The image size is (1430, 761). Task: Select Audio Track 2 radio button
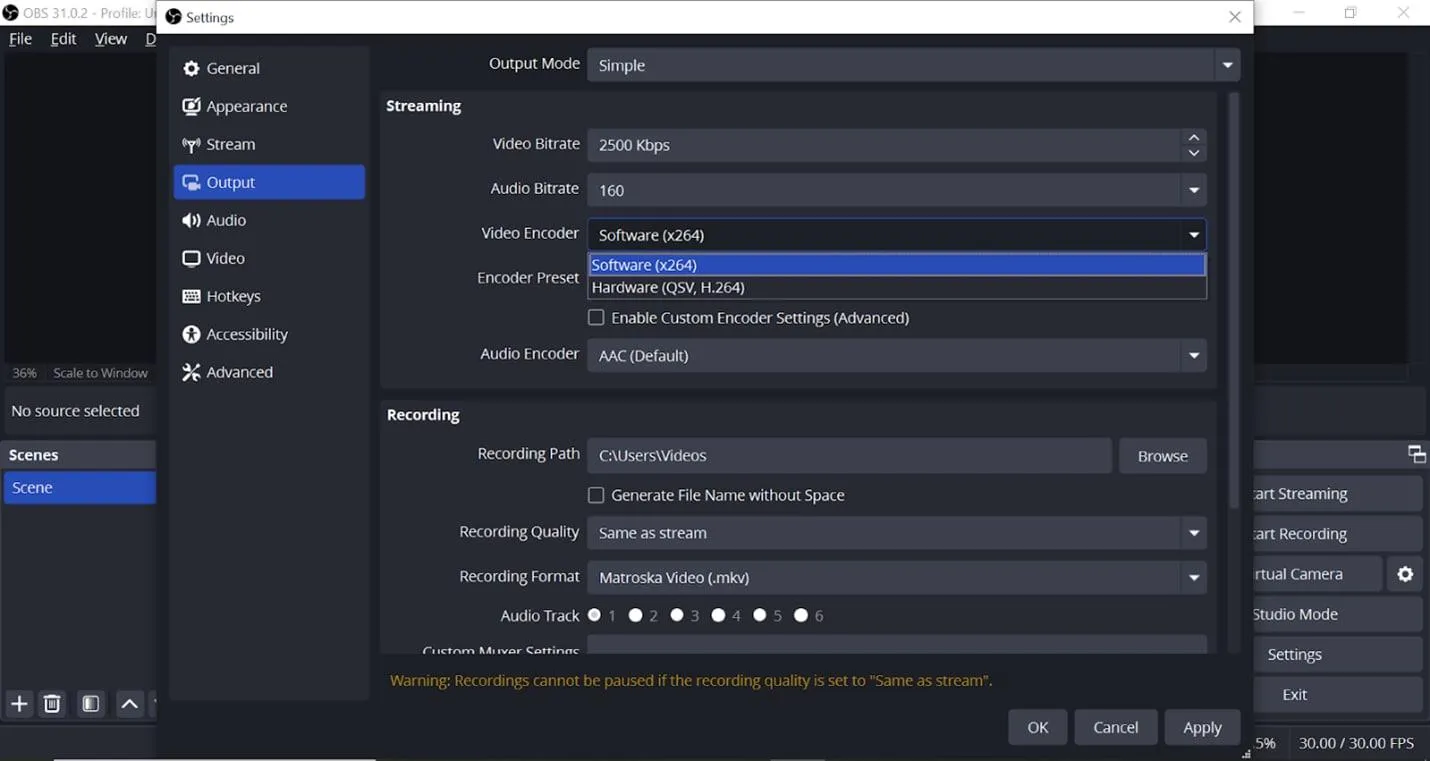[635, 615]
